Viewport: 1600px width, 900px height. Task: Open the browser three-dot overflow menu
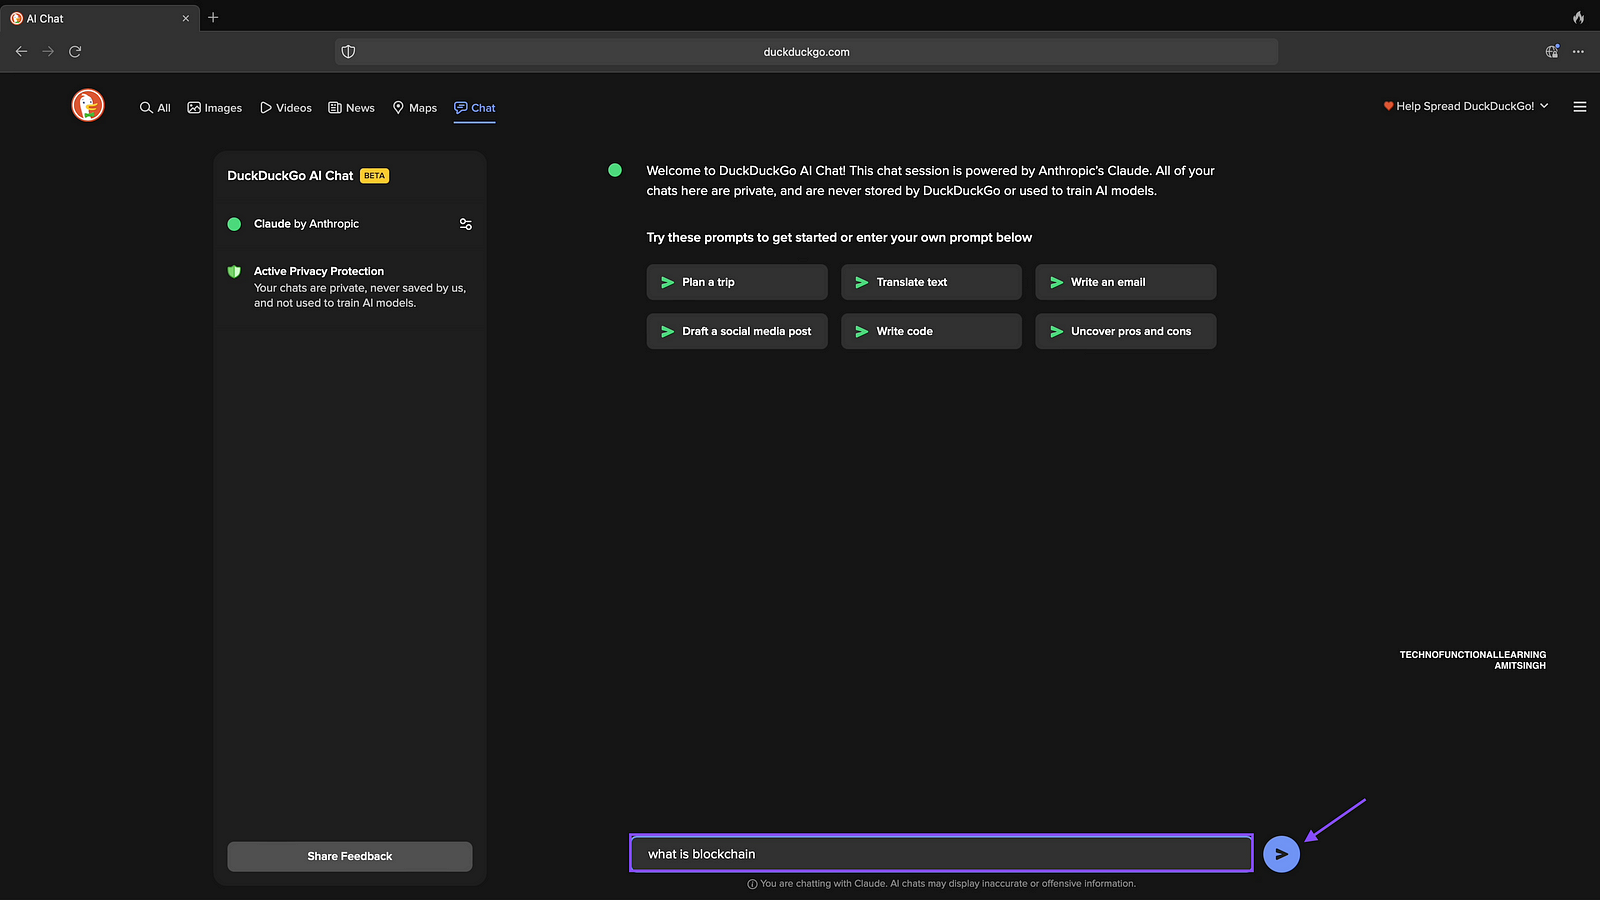pos(1578,52)
